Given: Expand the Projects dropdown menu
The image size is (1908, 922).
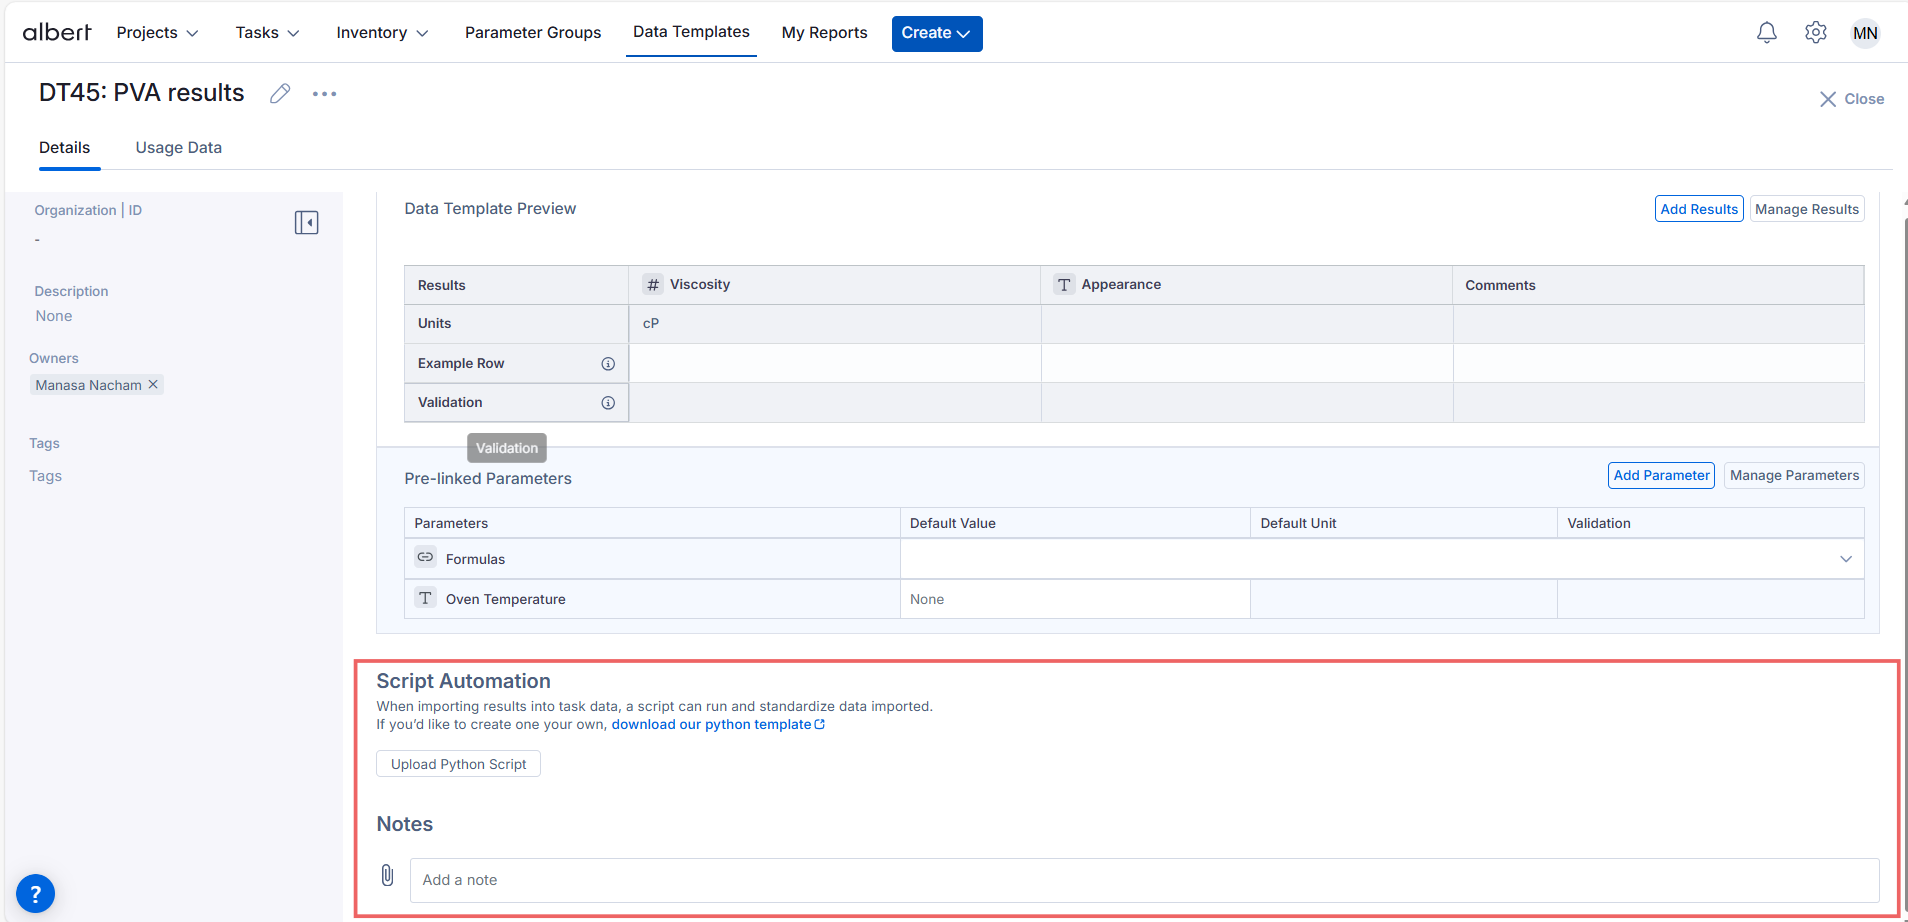Looking at the screenshot, I should (x=157, y=33).
